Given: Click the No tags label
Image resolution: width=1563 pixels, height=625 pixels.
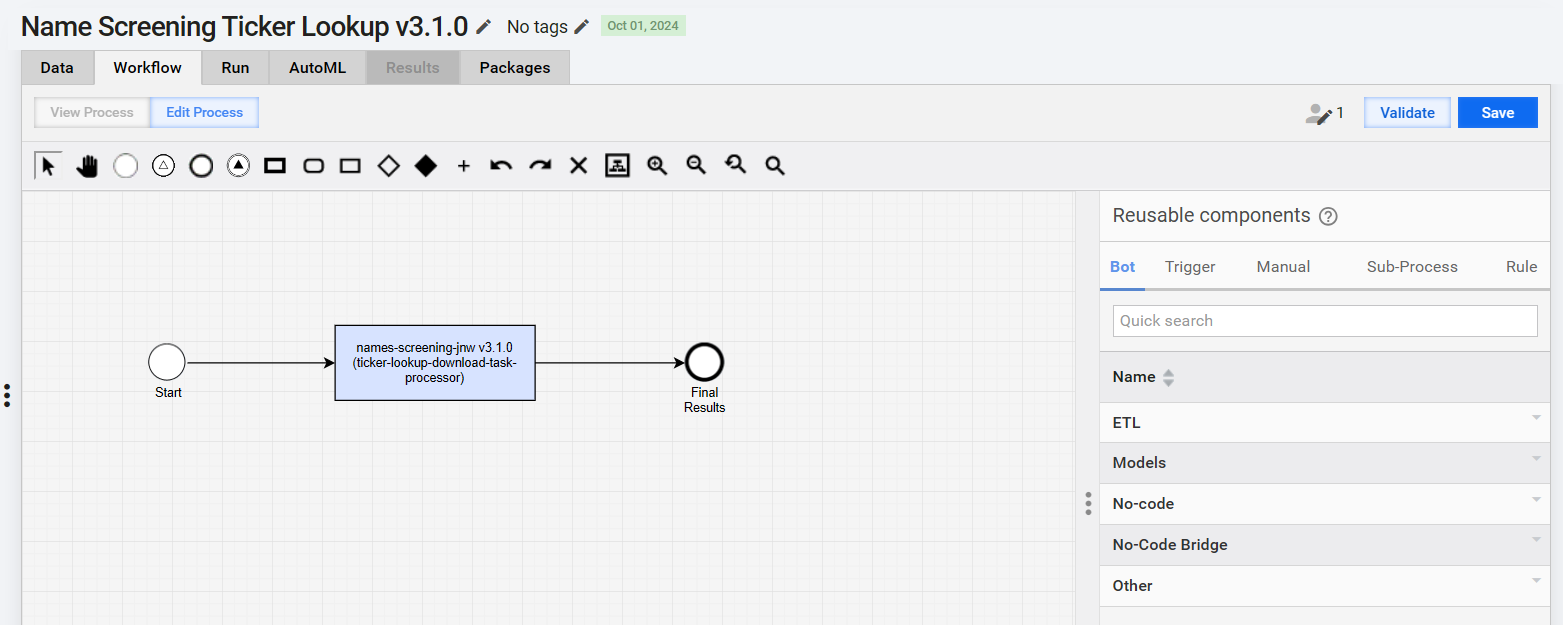Looking at the screenshot, I should (x=537, y=27).
